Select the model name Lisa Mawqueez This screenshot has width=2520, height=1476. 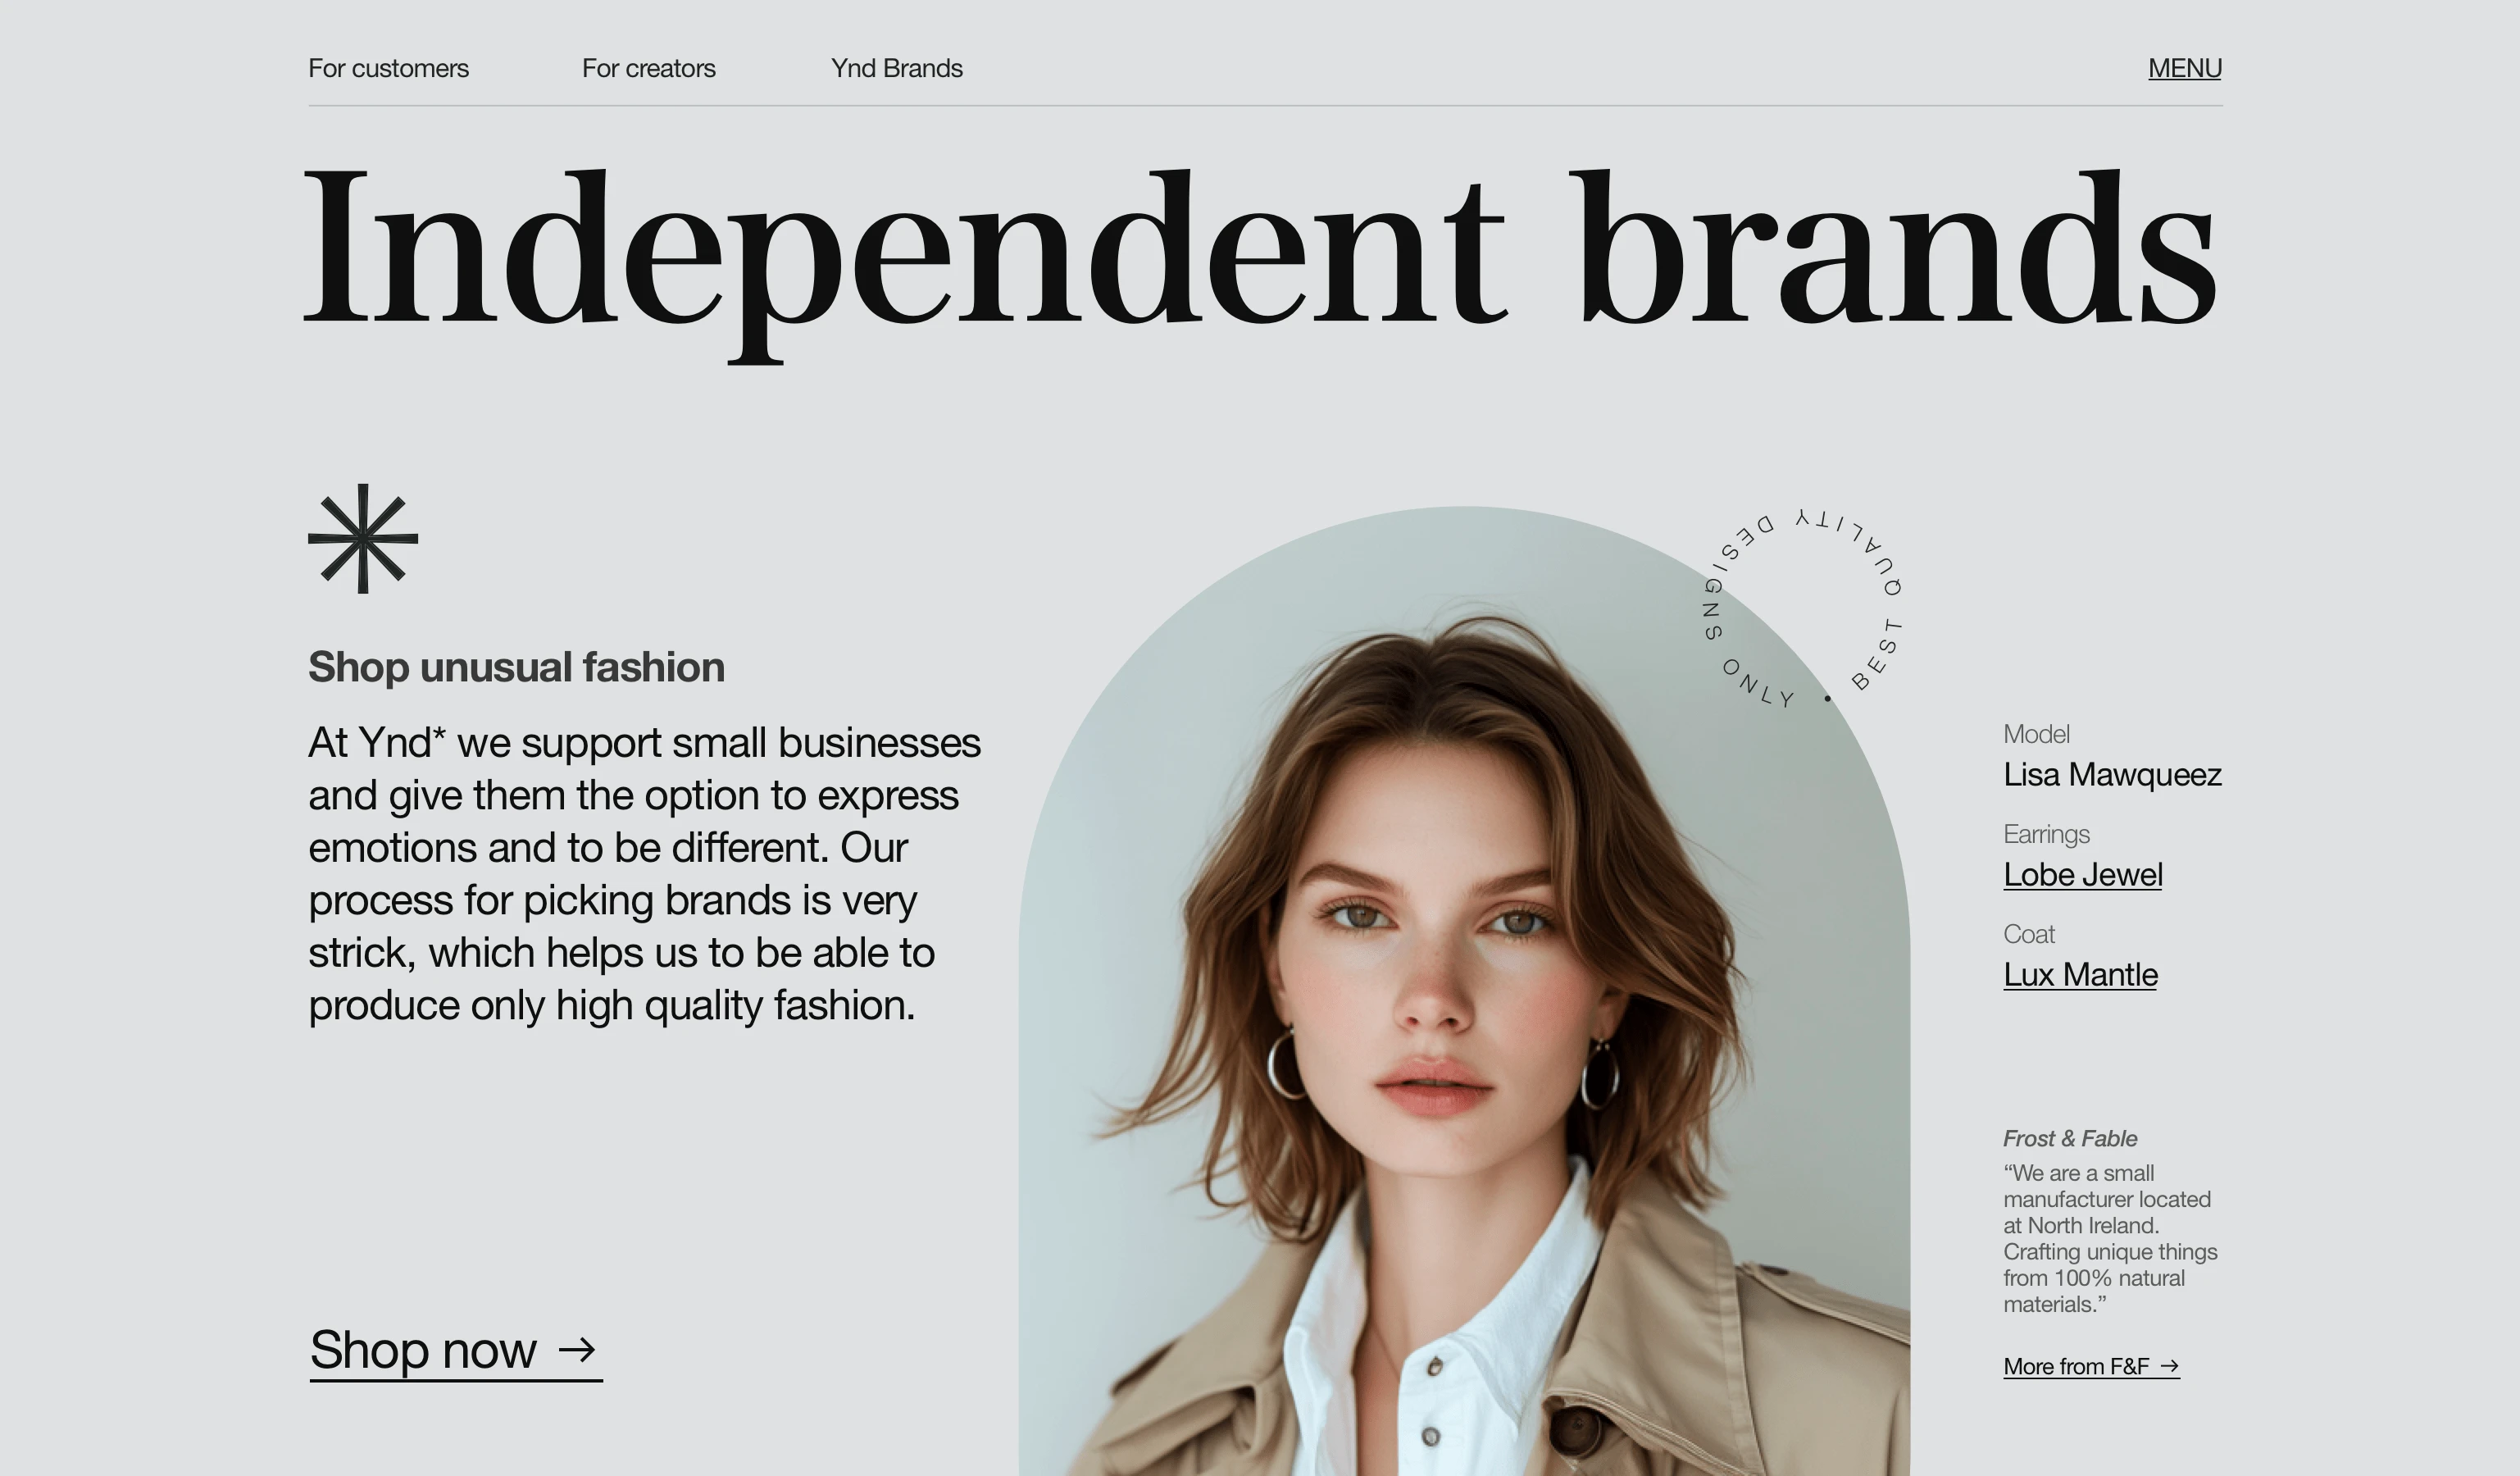click(2112, 775)
